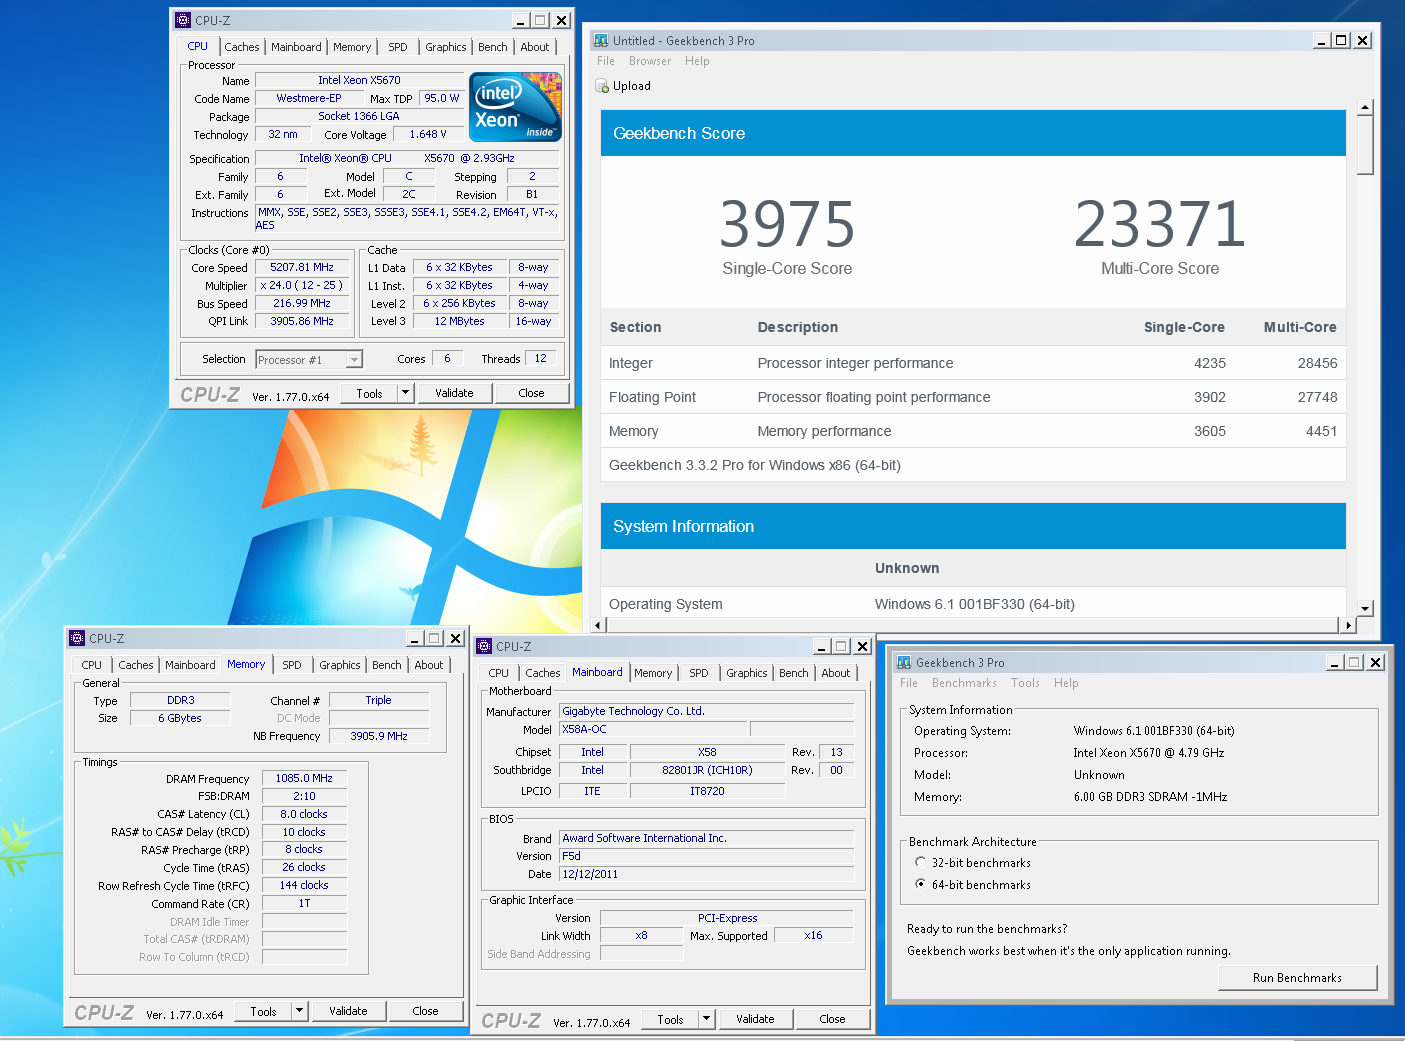Click Validate in top CPU-Z window
Viewport: 1405px width, 1041px height.
454,393
